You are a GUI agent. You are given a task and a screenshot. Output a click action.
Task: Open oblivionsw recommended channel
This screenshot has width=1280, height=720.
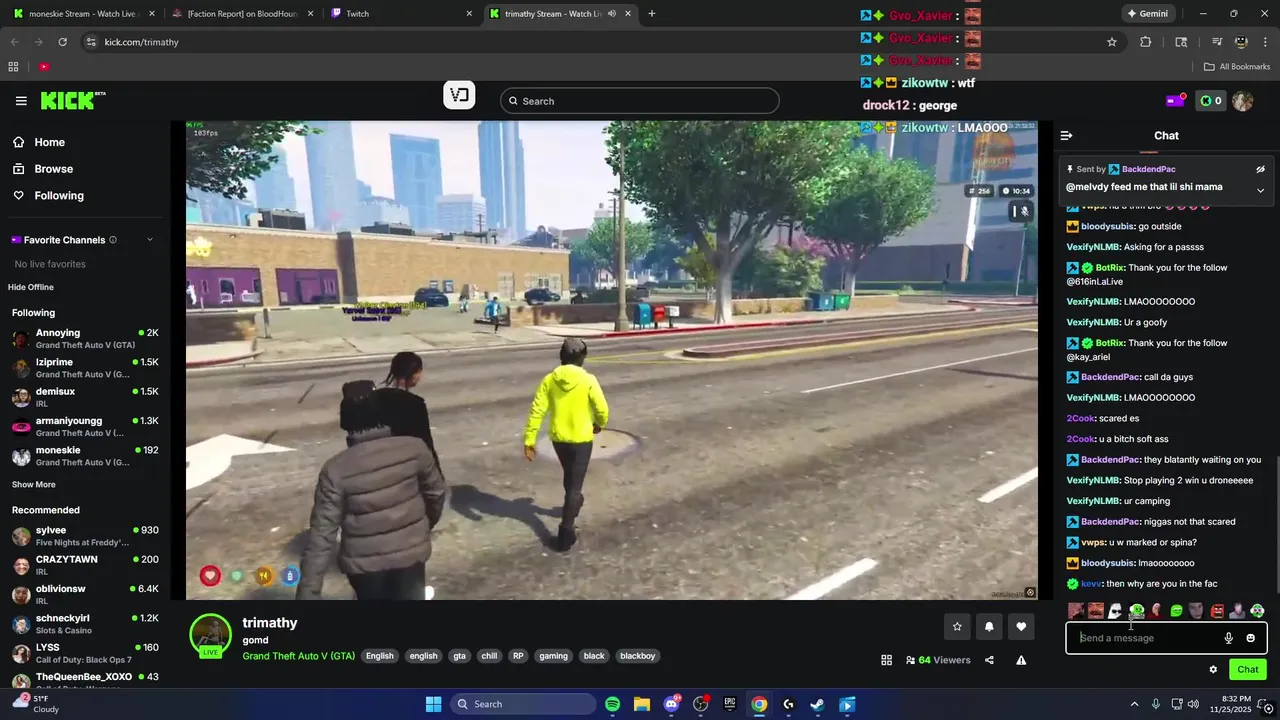(85, 594)
